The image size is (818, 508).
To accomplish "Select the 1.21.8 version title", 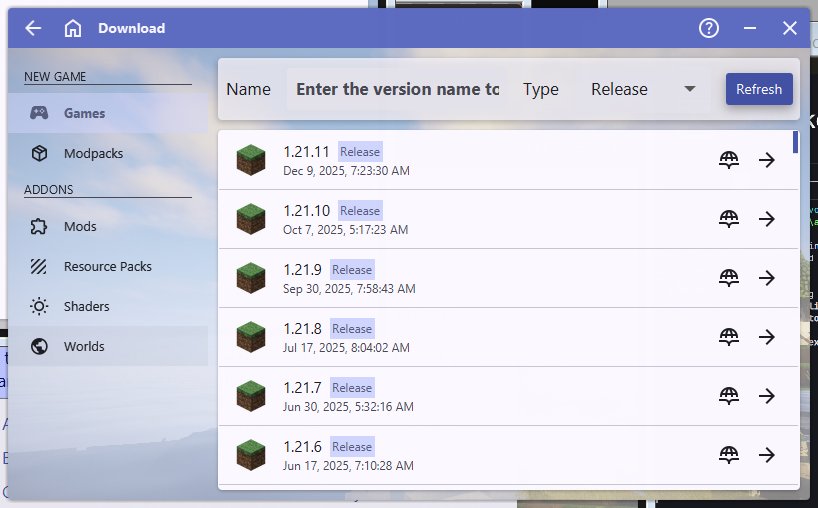I will tap(303, 329).
